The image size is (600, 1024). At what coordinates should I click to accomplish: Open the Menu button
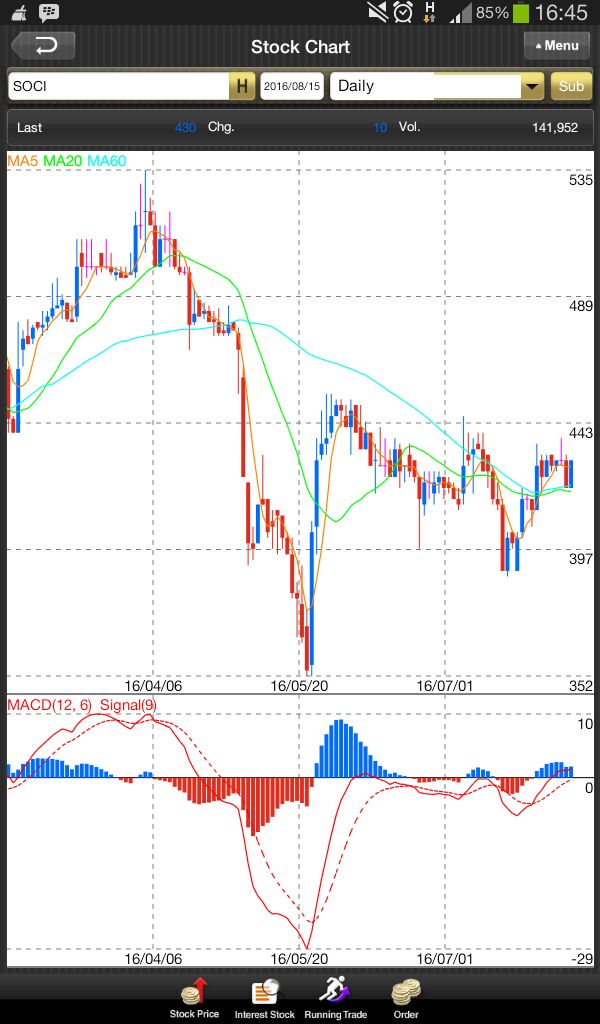click(557, 46)
